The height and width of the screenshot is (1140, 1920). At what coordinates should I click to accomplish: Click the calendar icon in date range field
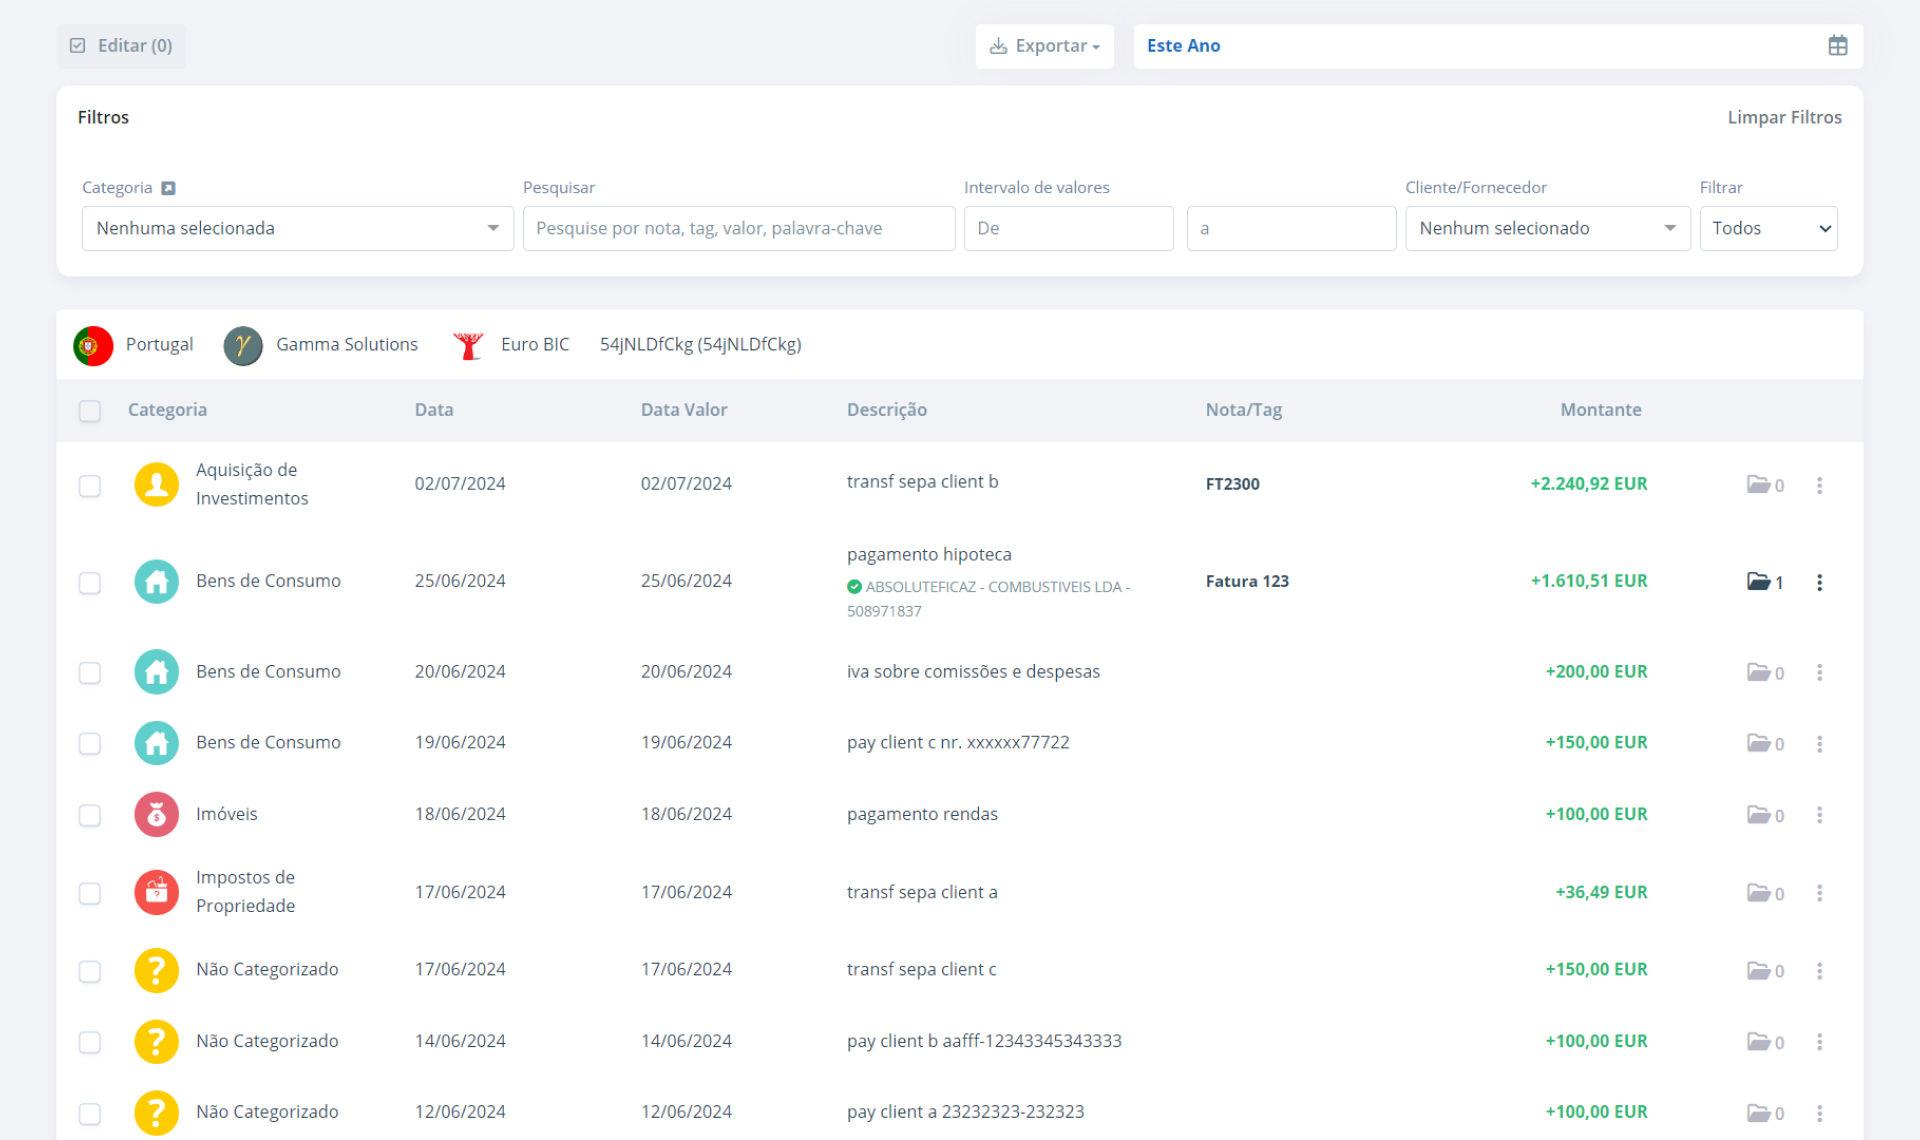click(1837, 46)
